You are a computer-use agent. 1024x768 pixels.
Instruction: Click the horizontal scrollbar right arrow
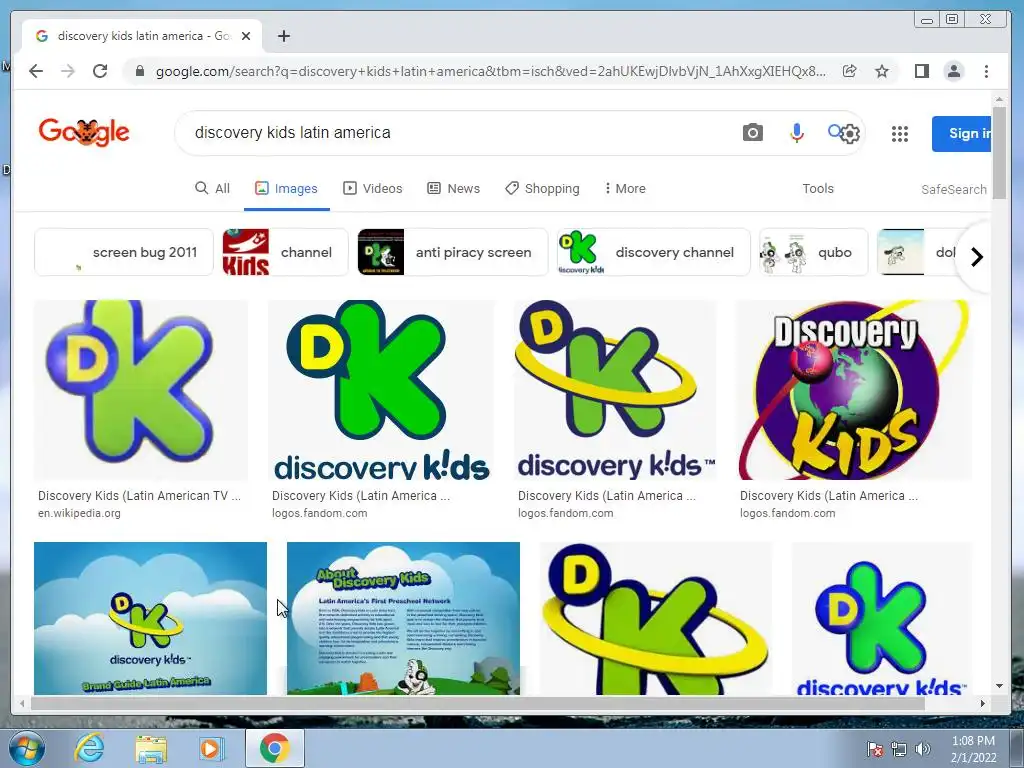(983, 703)
